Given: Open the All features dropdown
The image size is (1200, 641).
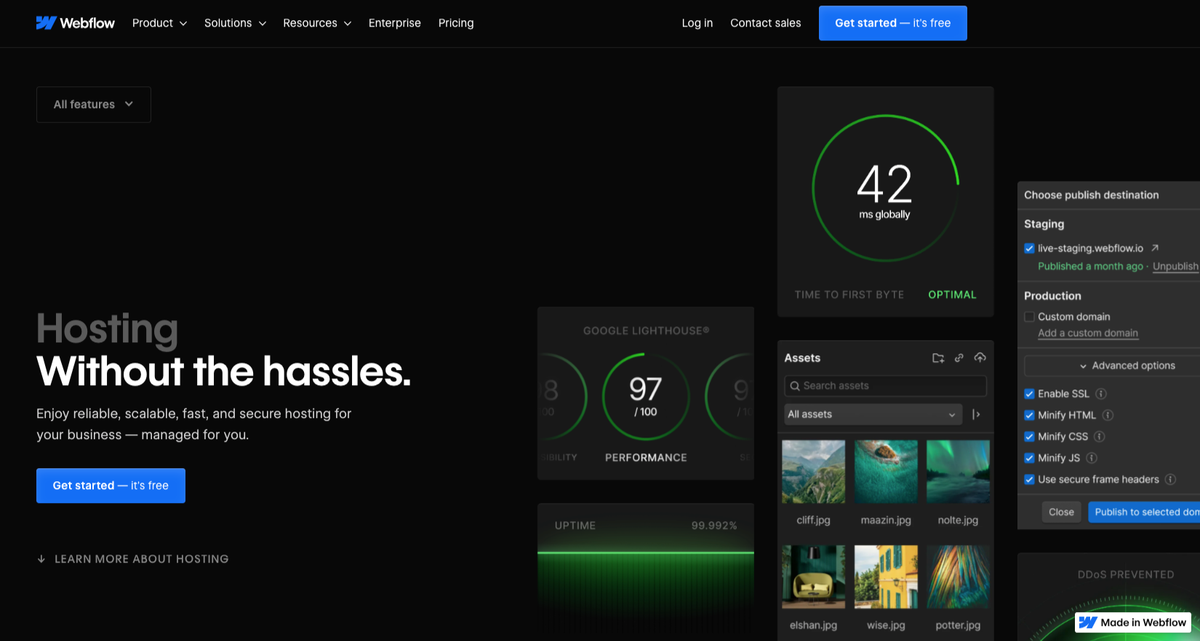Looking at the screenshot, I should click(x=93, y=104).
